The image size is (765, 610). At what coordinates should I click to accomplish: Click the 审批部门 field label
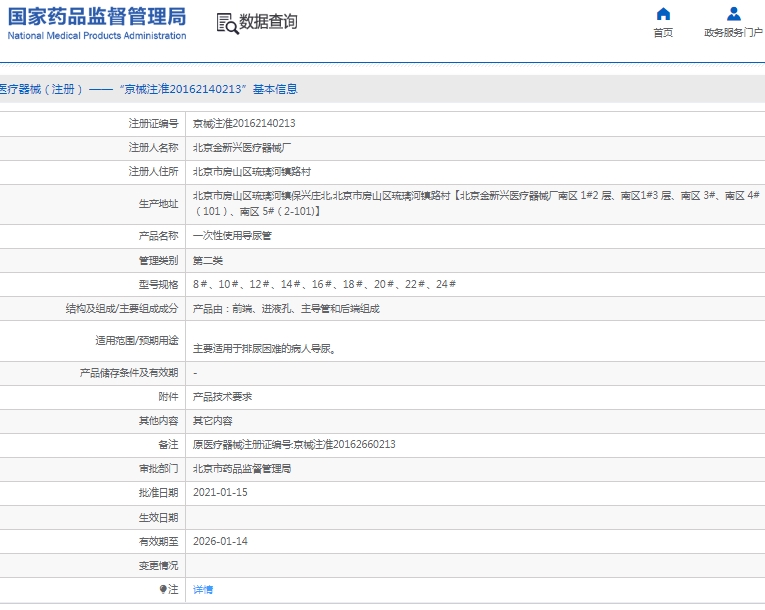pyautogui.click(x=159, y=468)
